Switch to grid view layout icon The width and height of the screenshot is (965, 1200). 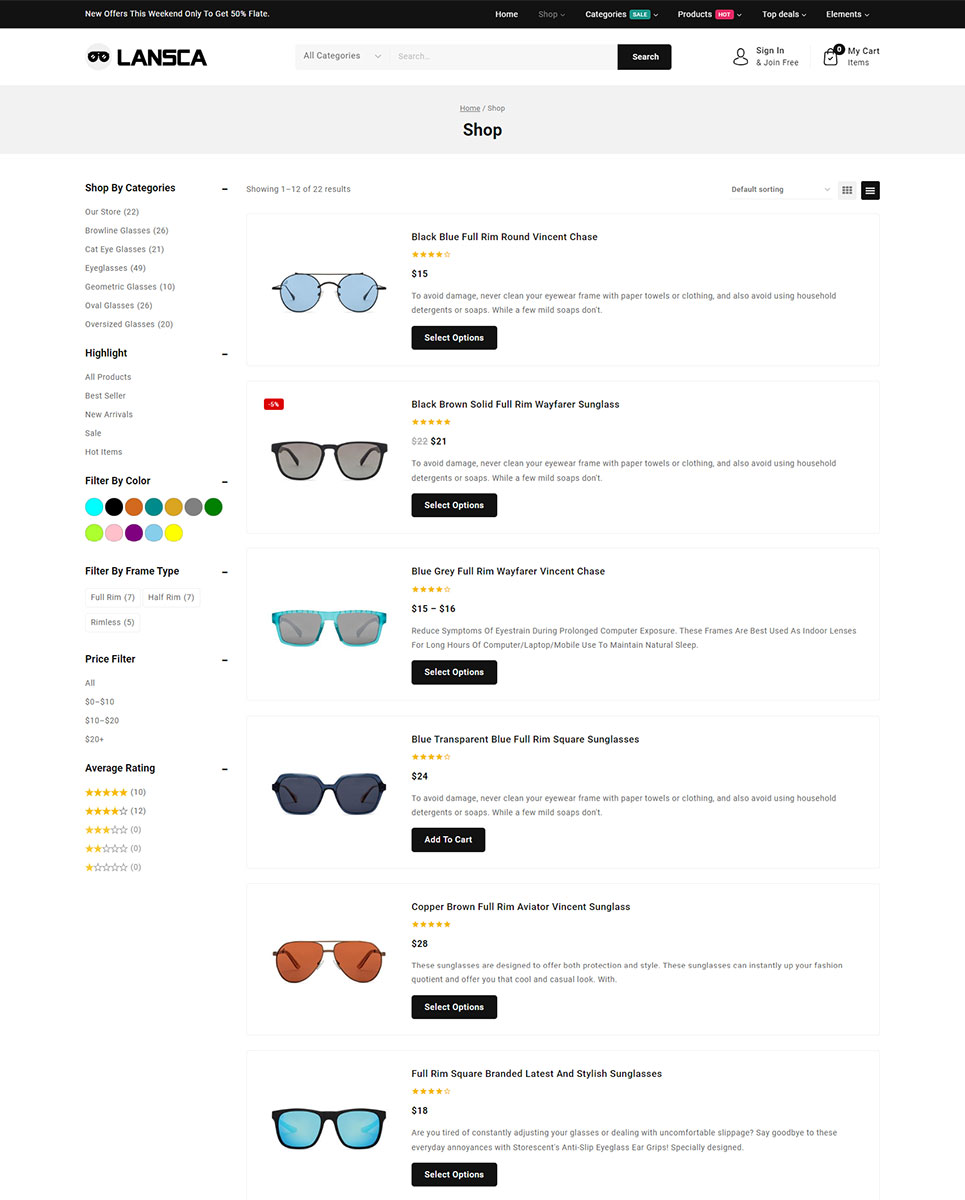click(847, 190)
